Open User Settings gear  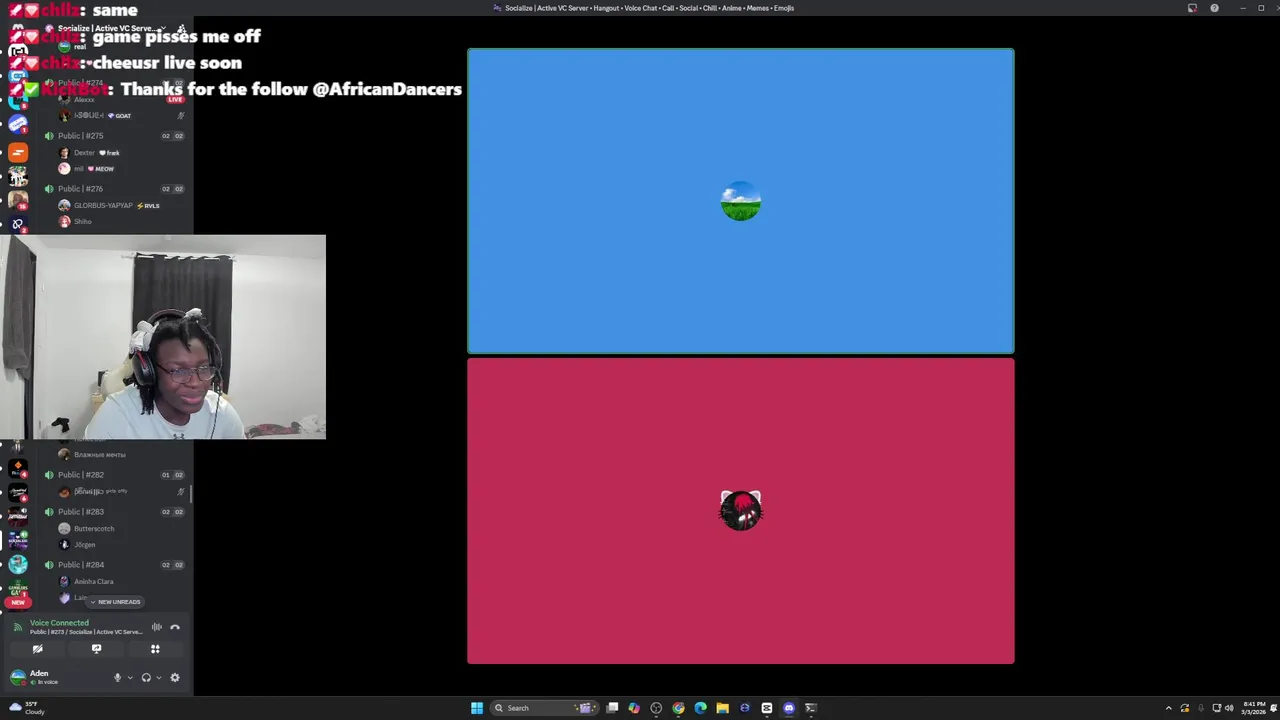click(x=175, y=677)
